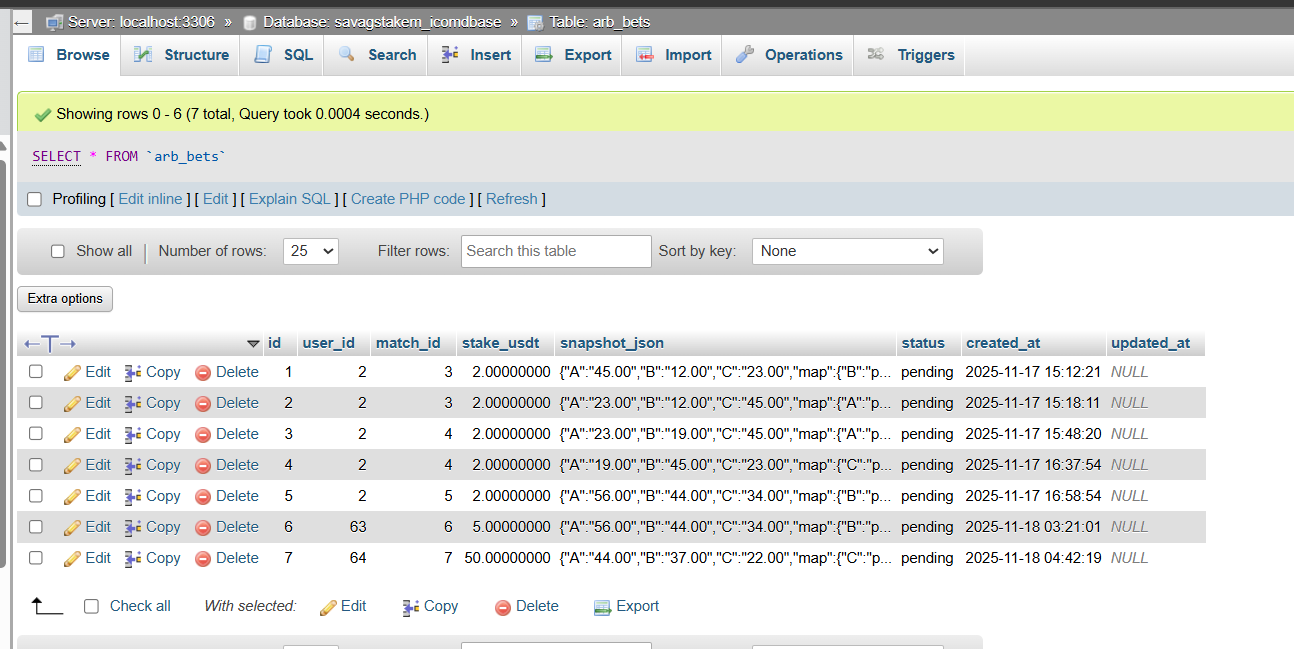Click the Copy icon for row 3
This screenshot has height=649, width=1294.
pos(133,434)
